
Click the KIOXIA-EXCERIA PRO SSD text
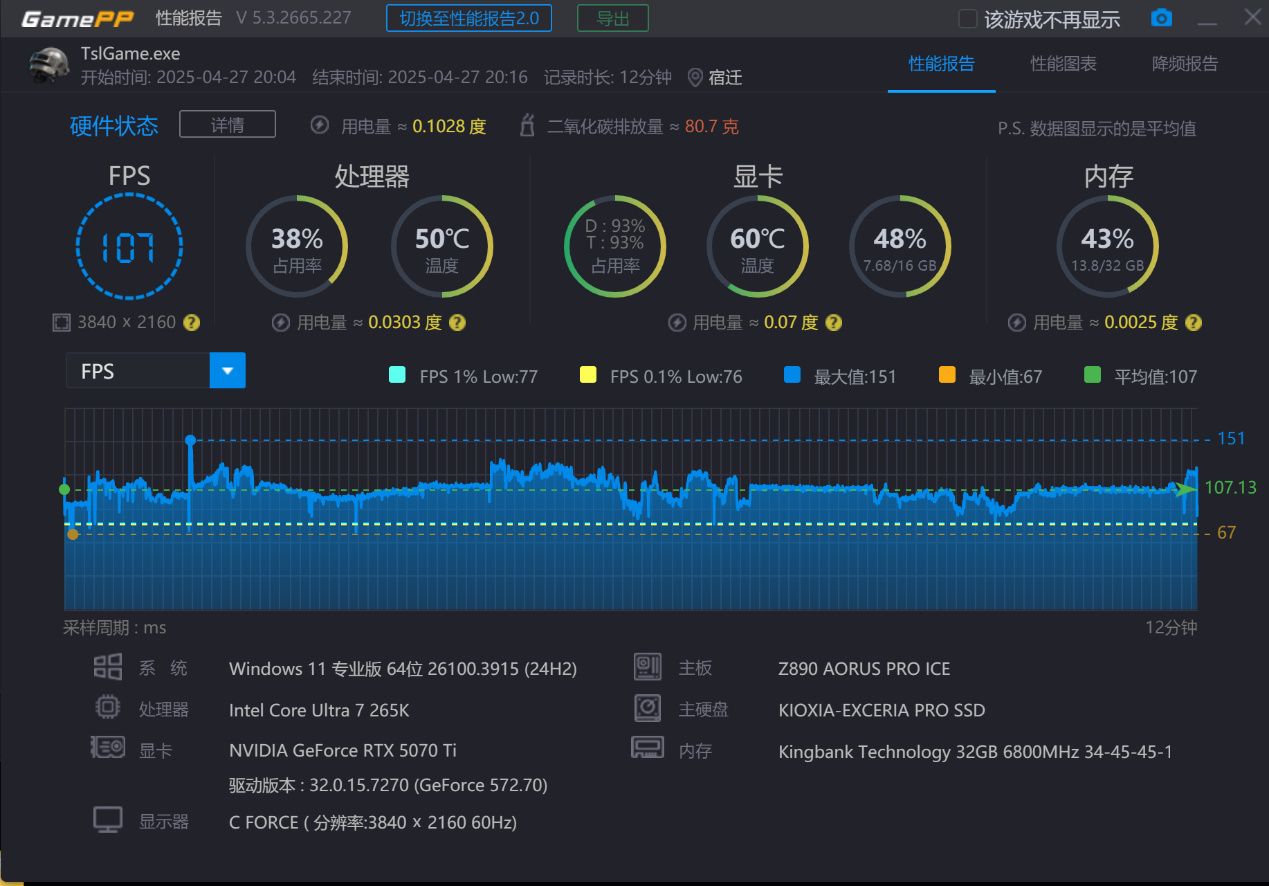click(x=882, y=710)
